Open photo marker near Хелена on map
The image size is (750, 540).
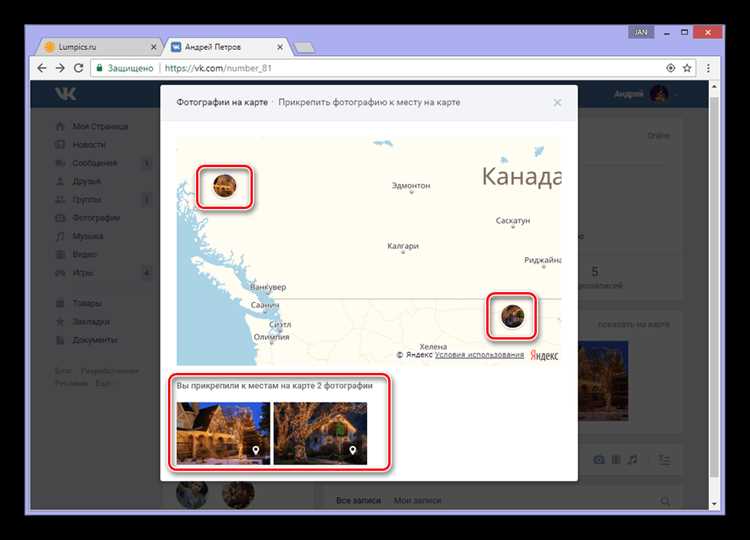[512, 316]
